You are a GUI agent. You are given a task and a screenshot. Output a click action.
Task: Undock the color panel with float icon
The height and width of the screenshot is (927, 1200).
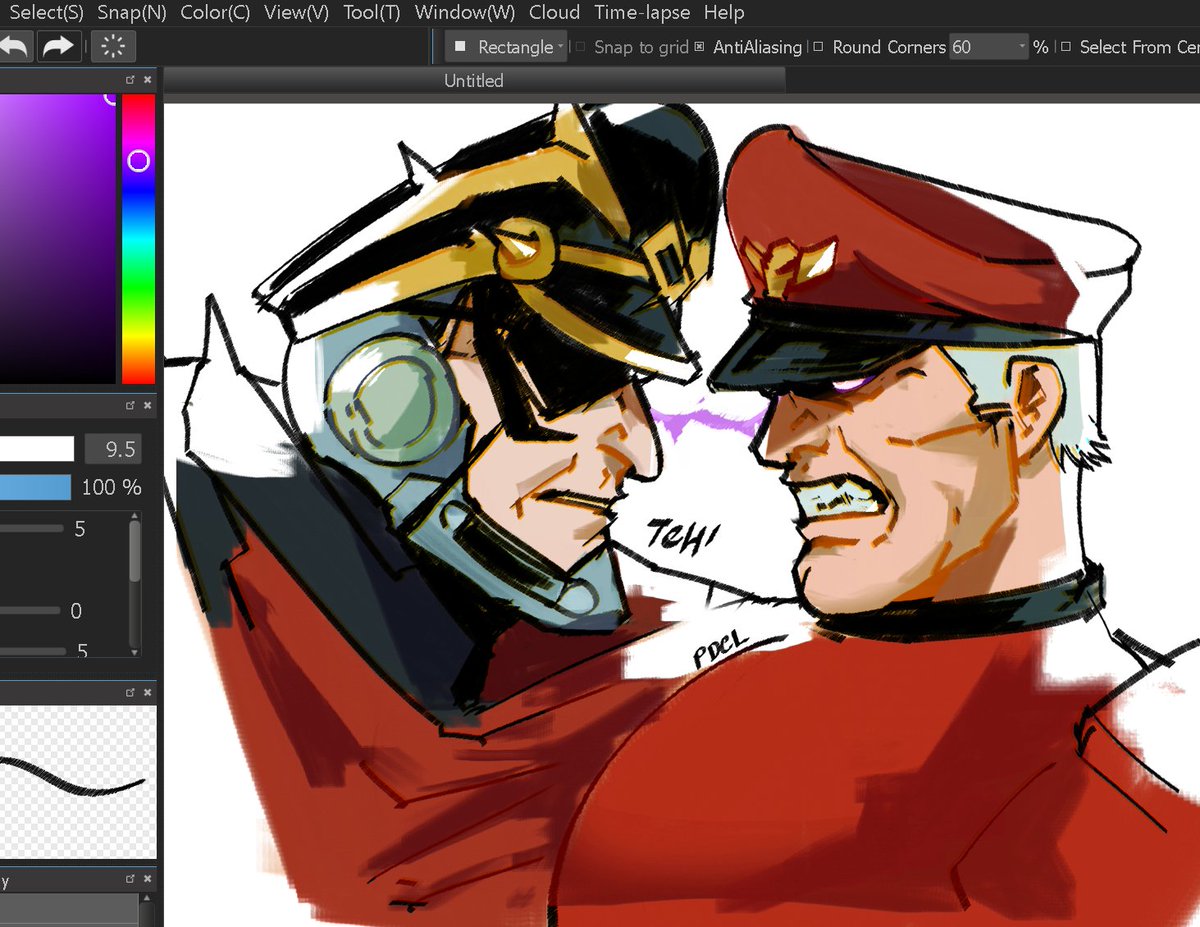click(x=130, y=79)
